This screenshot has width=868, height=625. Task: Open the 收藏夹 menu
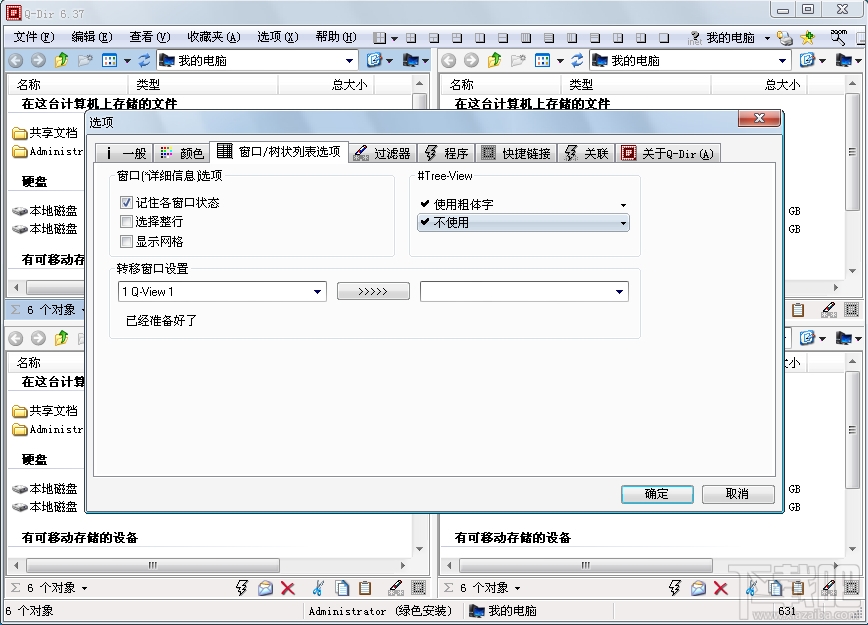tap(213, 37)
